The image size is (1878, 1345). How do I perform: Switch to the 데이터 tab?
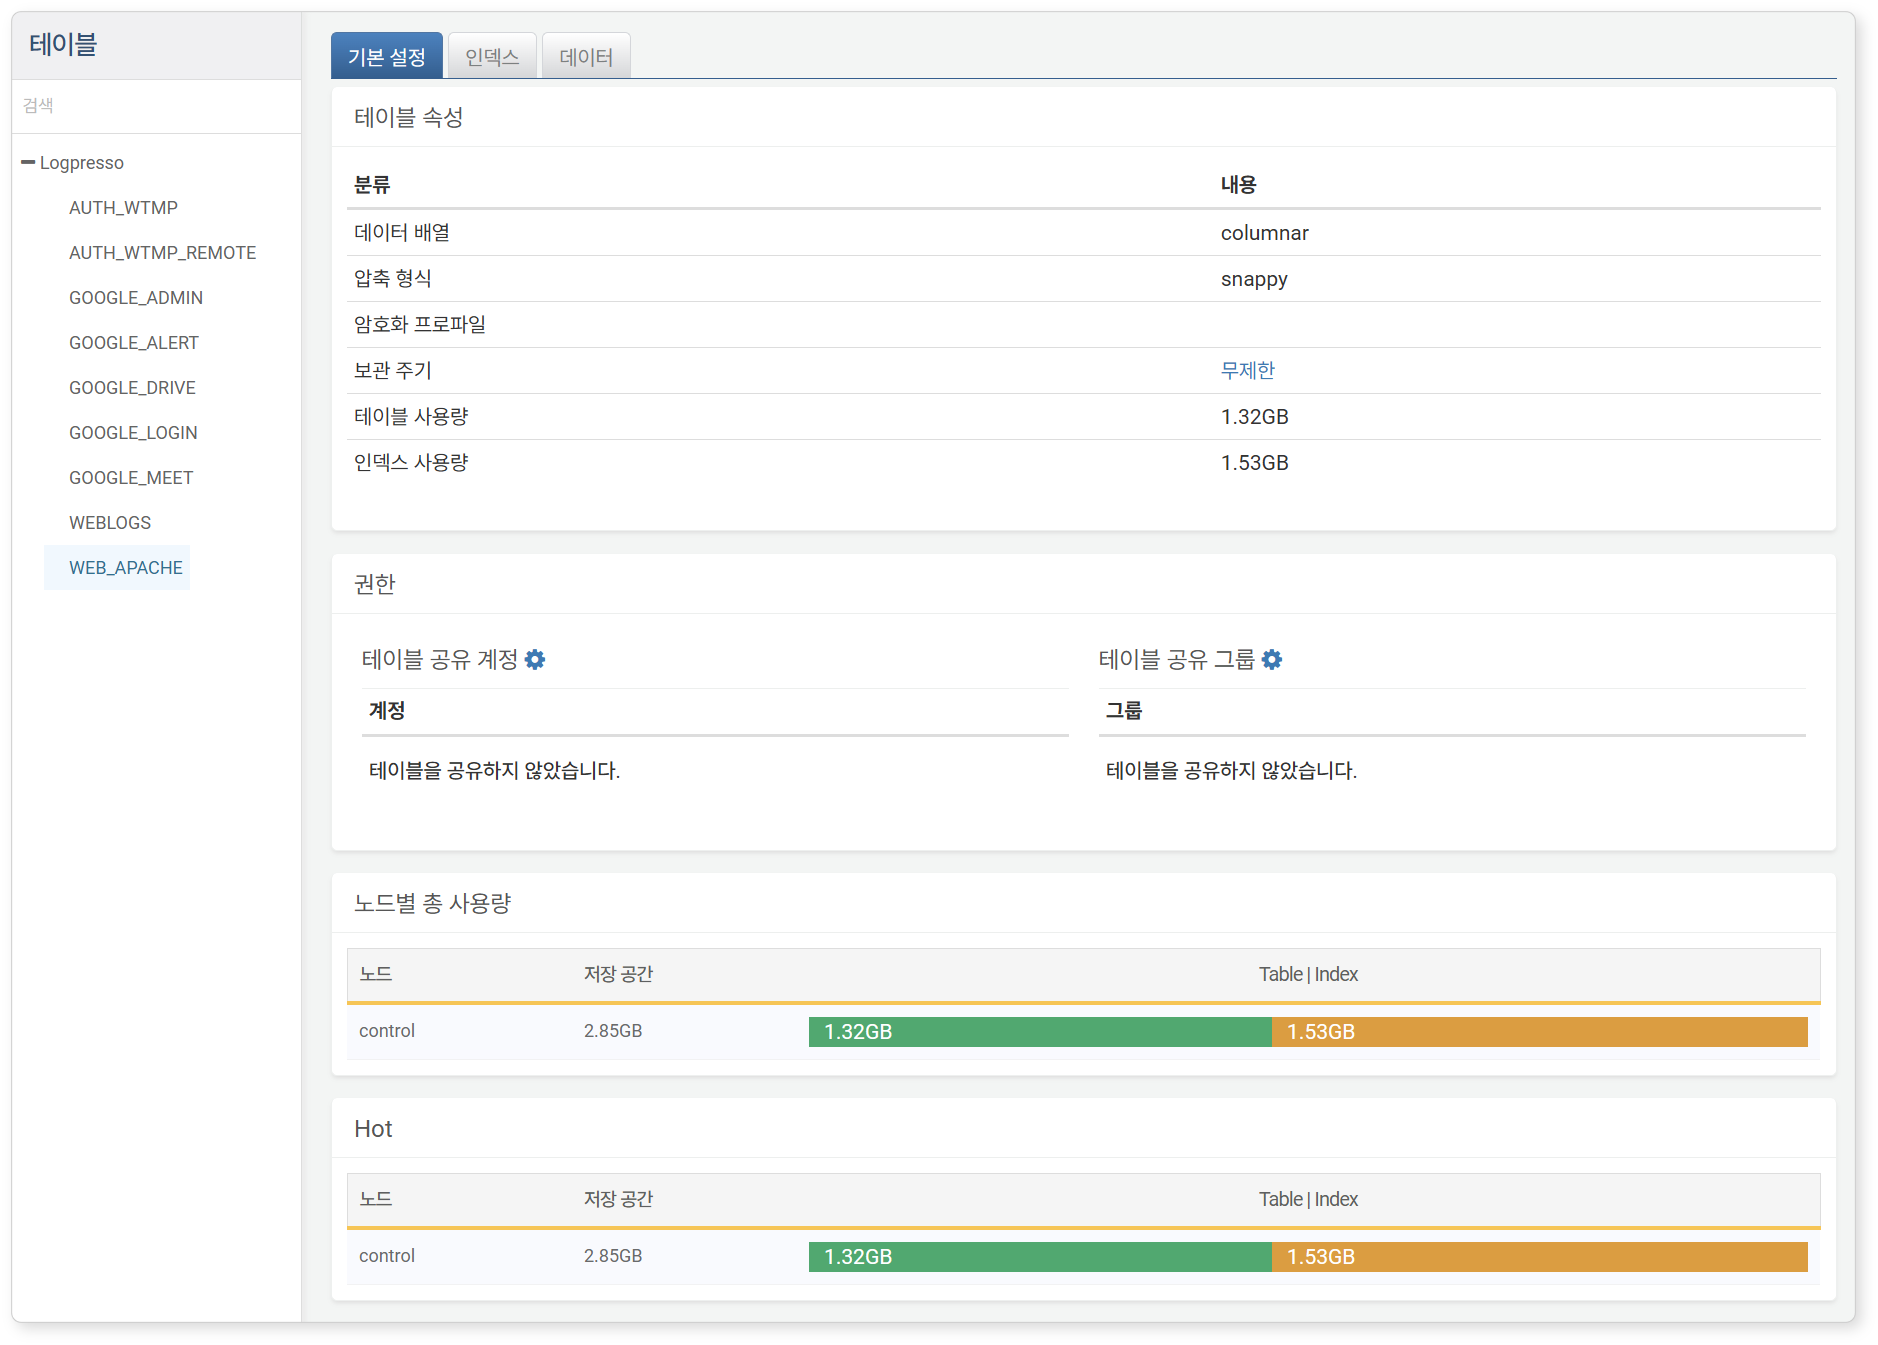pos(586,57)
